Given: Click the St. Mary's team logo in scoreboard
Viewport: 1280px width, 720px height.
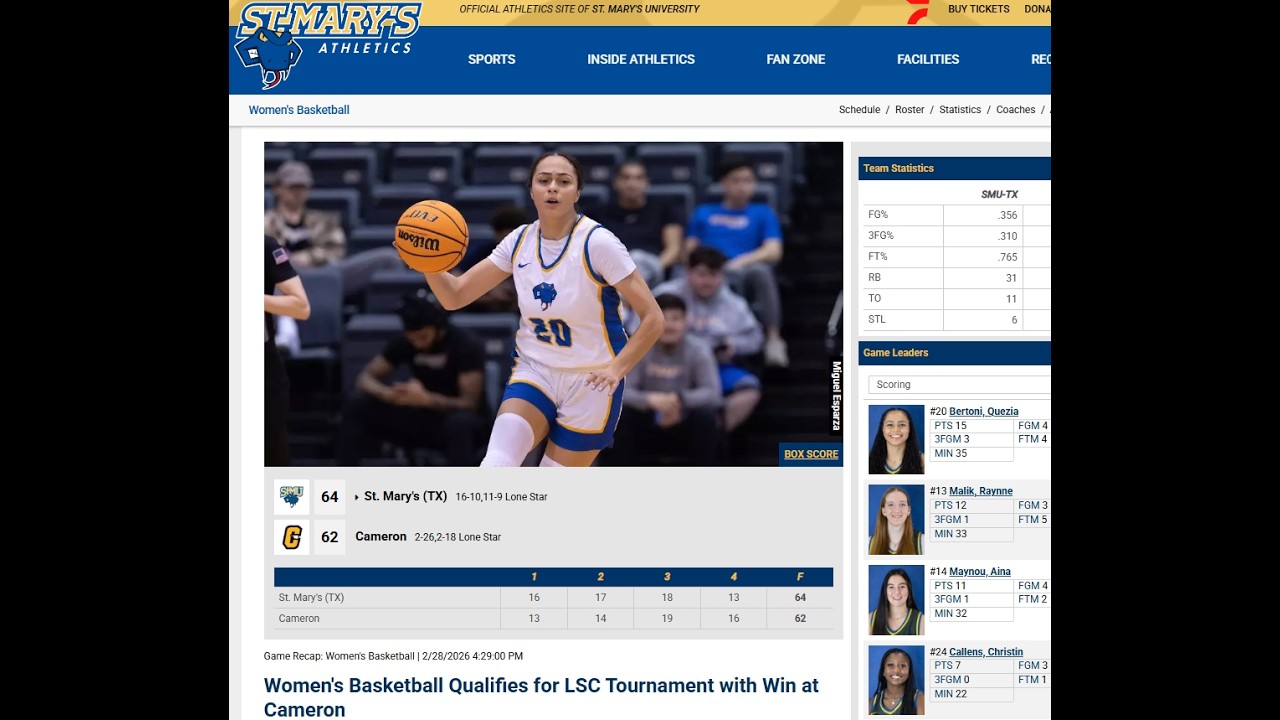Looking at the screenshot, I should click(x=291, y=496).
